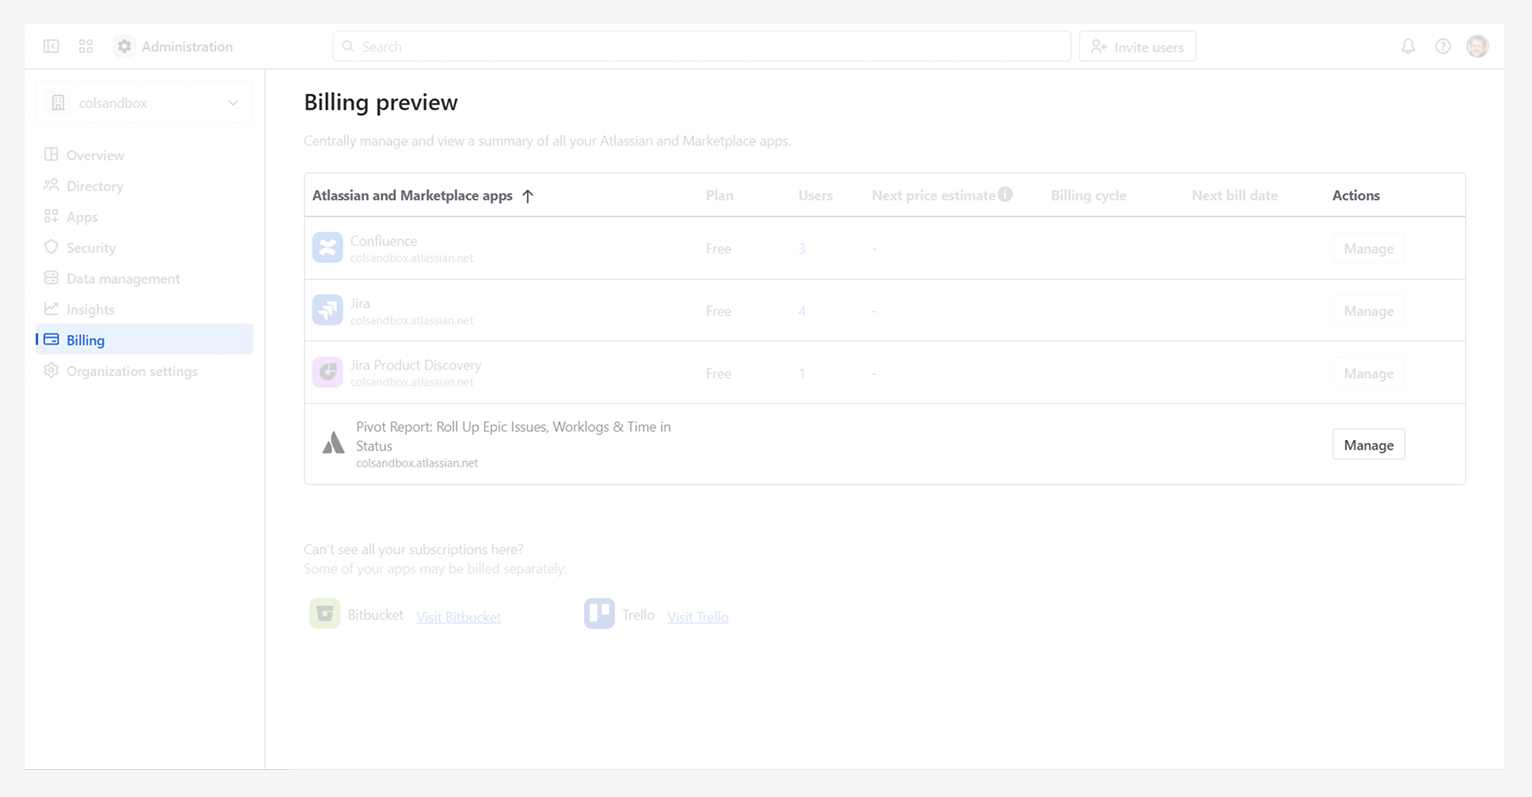Viewport: 1532px width, 797px height.
Task: Click the Trello logo icon
Action: click(599, 614)
